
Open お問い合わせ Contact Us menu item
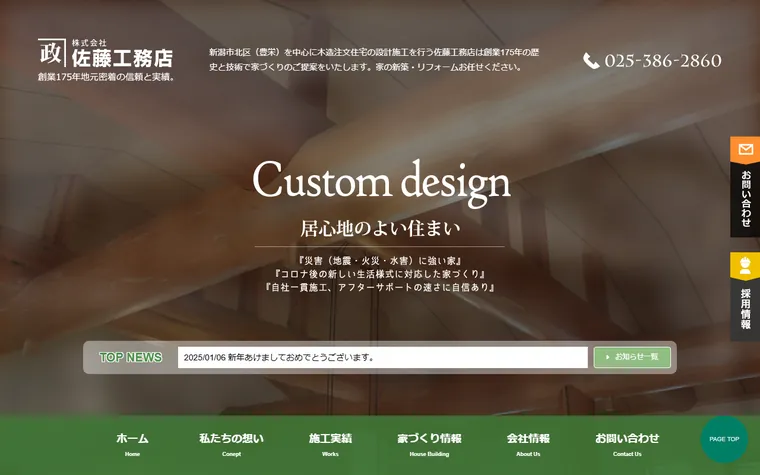(x=627, y=444)
